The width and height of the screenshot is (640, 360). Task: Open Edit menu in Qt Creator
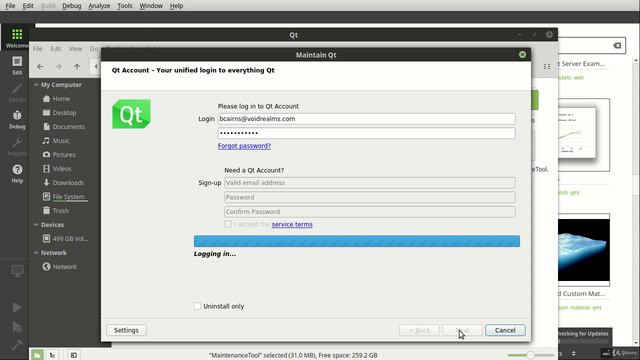point(28,6)
